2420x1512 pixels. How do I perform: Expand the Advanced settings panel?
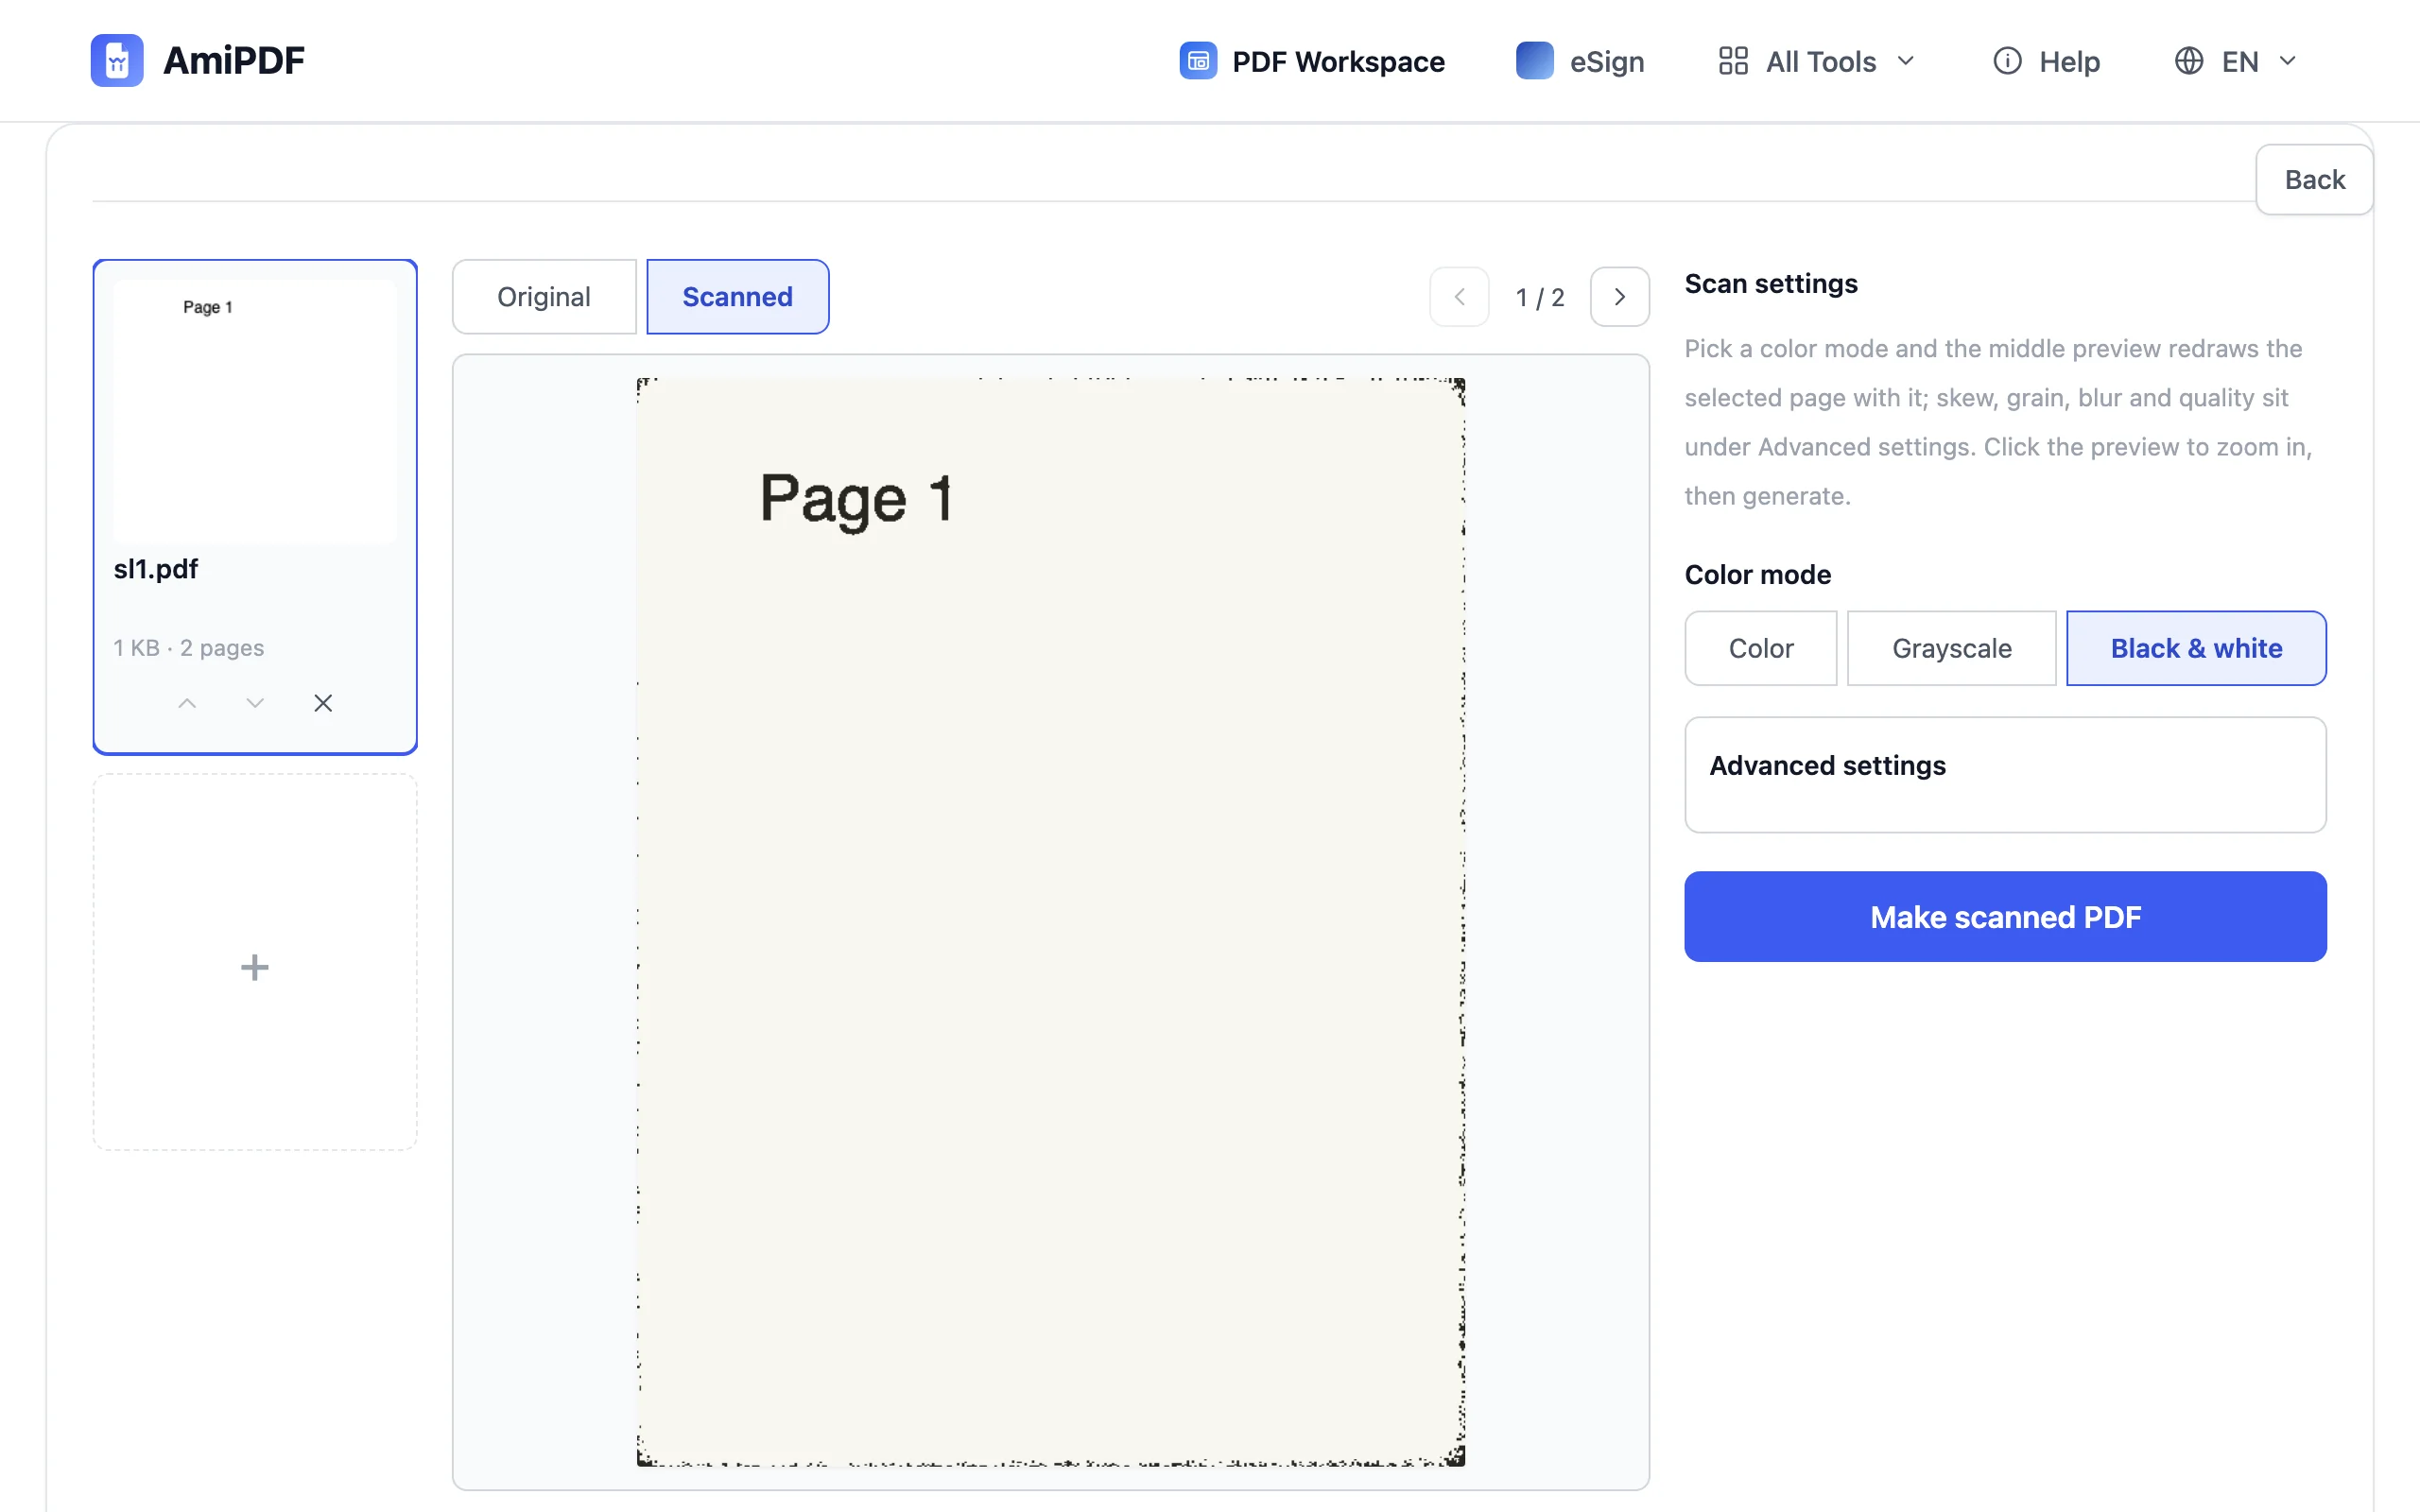click(x=2005, y=775)
